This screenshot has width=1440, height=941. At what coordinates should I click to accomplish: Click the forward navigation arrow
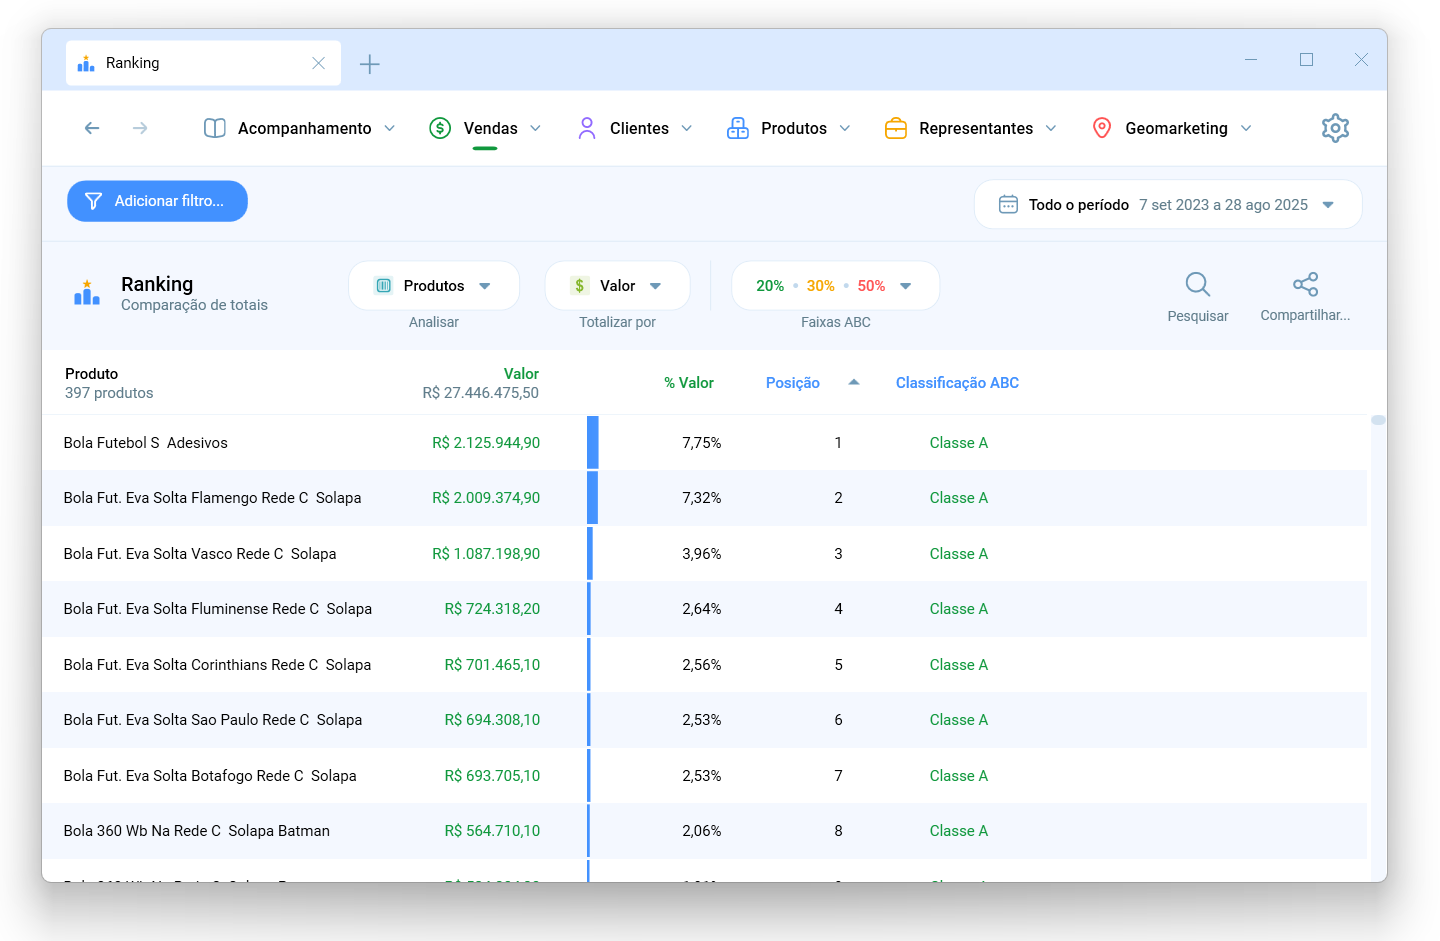click(x=140, y=128)
